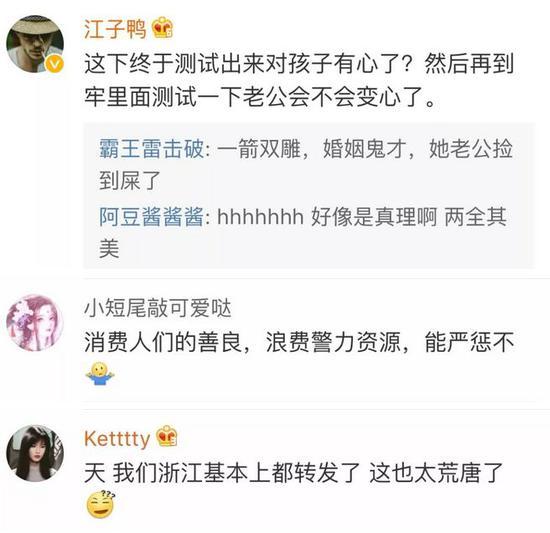Screen dimensions: 550x533
Task: Tap the crown membership badge beside Ketttty
Action: coord(167,437)
